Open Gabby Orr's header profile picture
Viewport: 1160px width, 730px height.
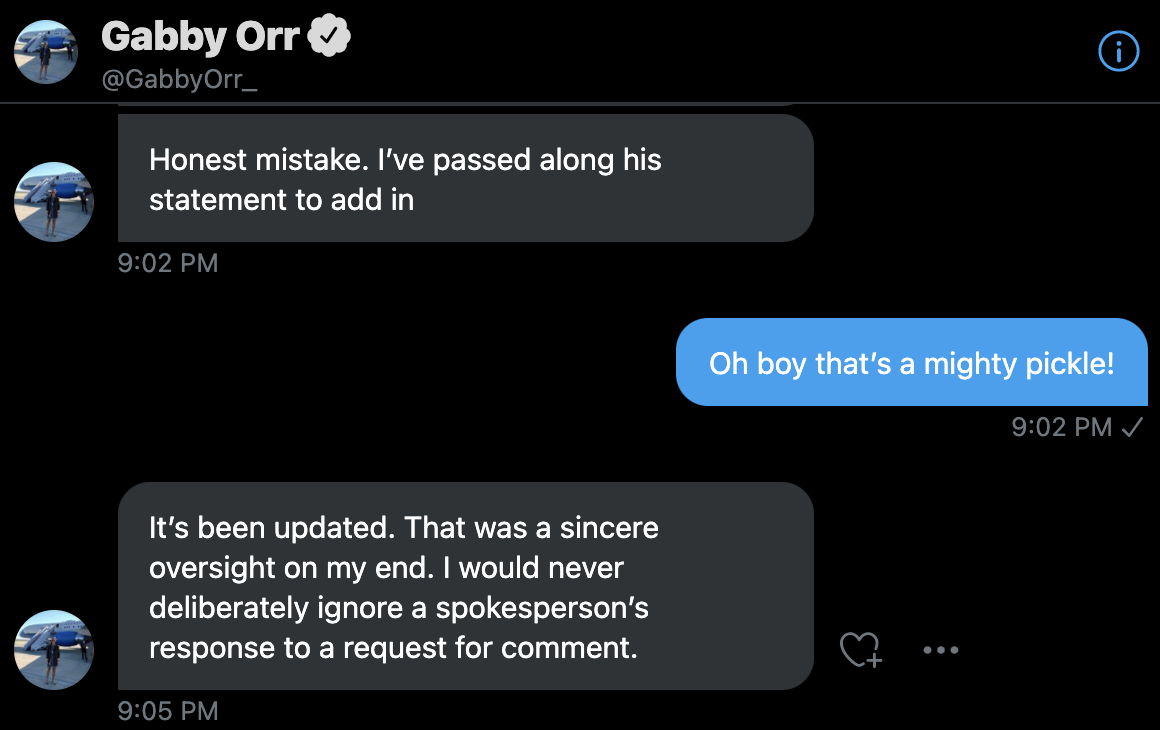tap(46, 51)
